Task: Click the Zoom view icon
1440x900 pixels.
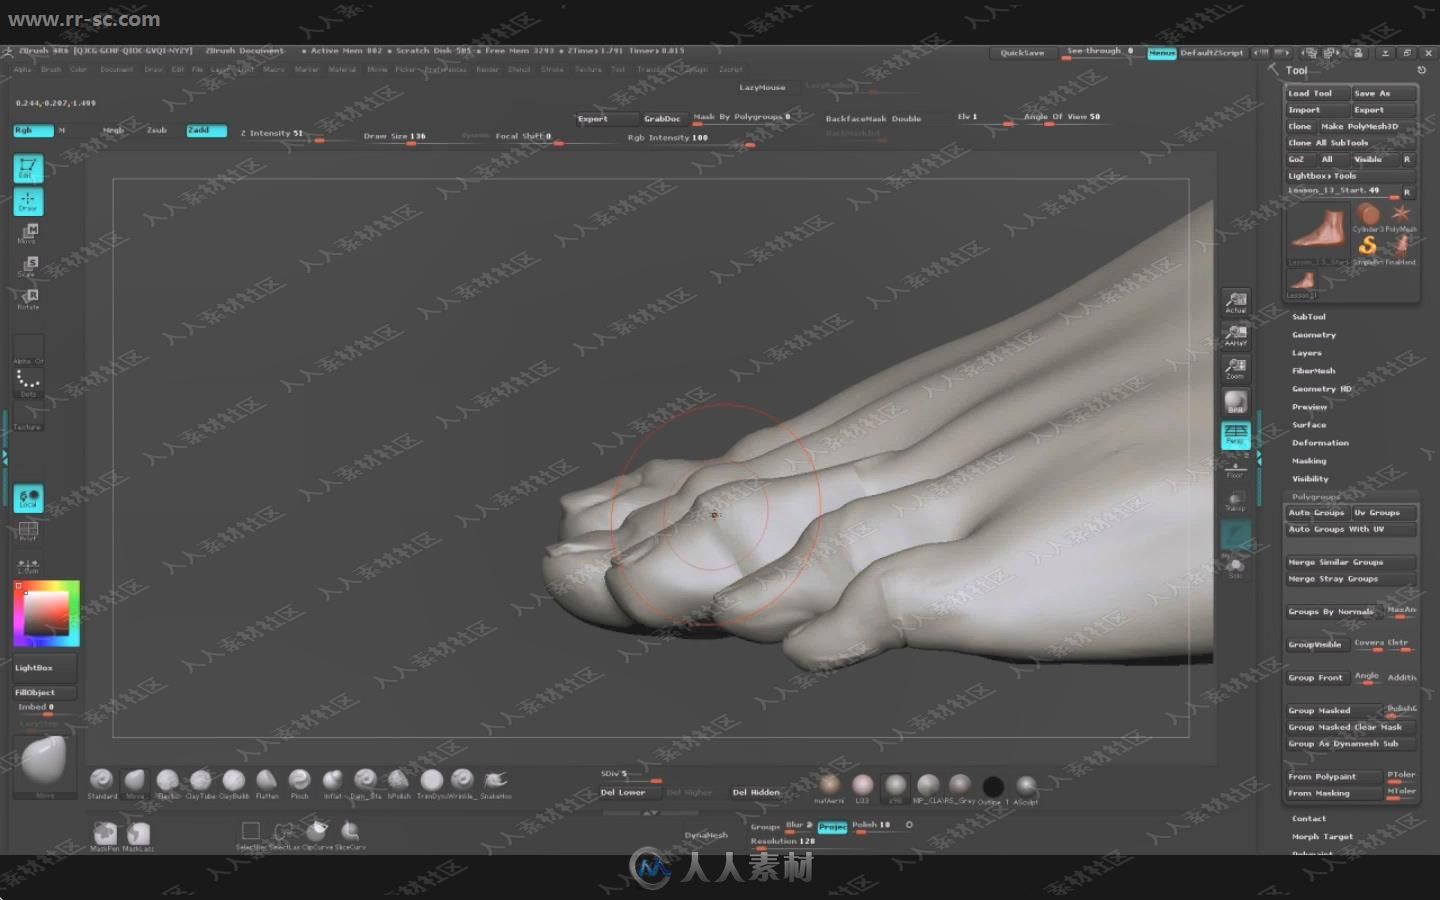Action: click(x=1236, y=368)
